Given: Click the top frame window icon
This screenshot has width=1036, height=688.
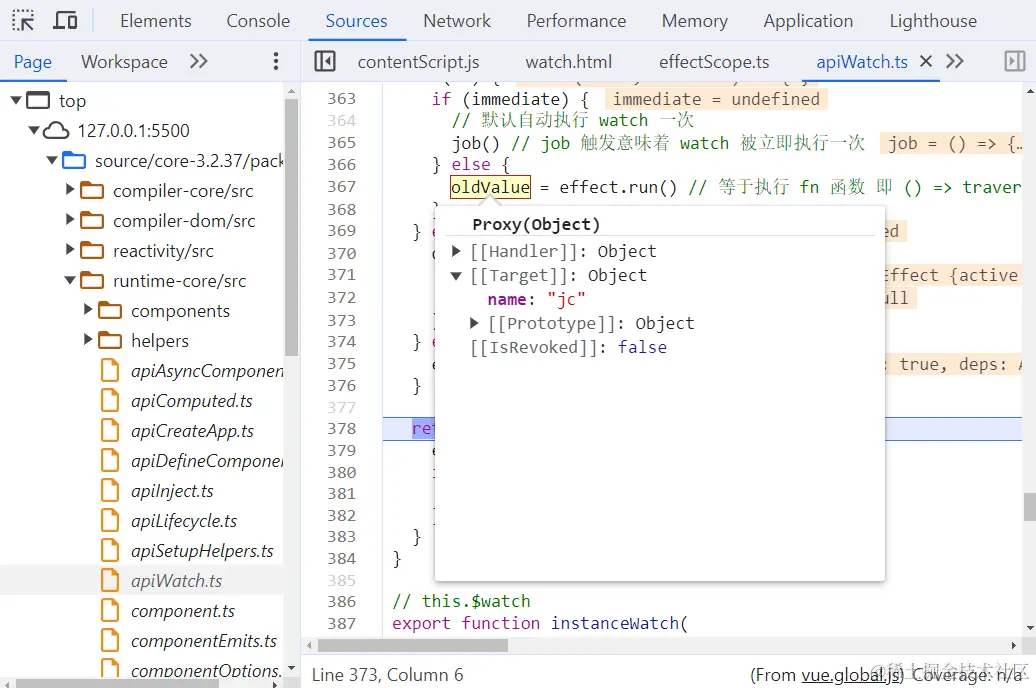Looking at the screenshot, I should click(x=38, y=100).
